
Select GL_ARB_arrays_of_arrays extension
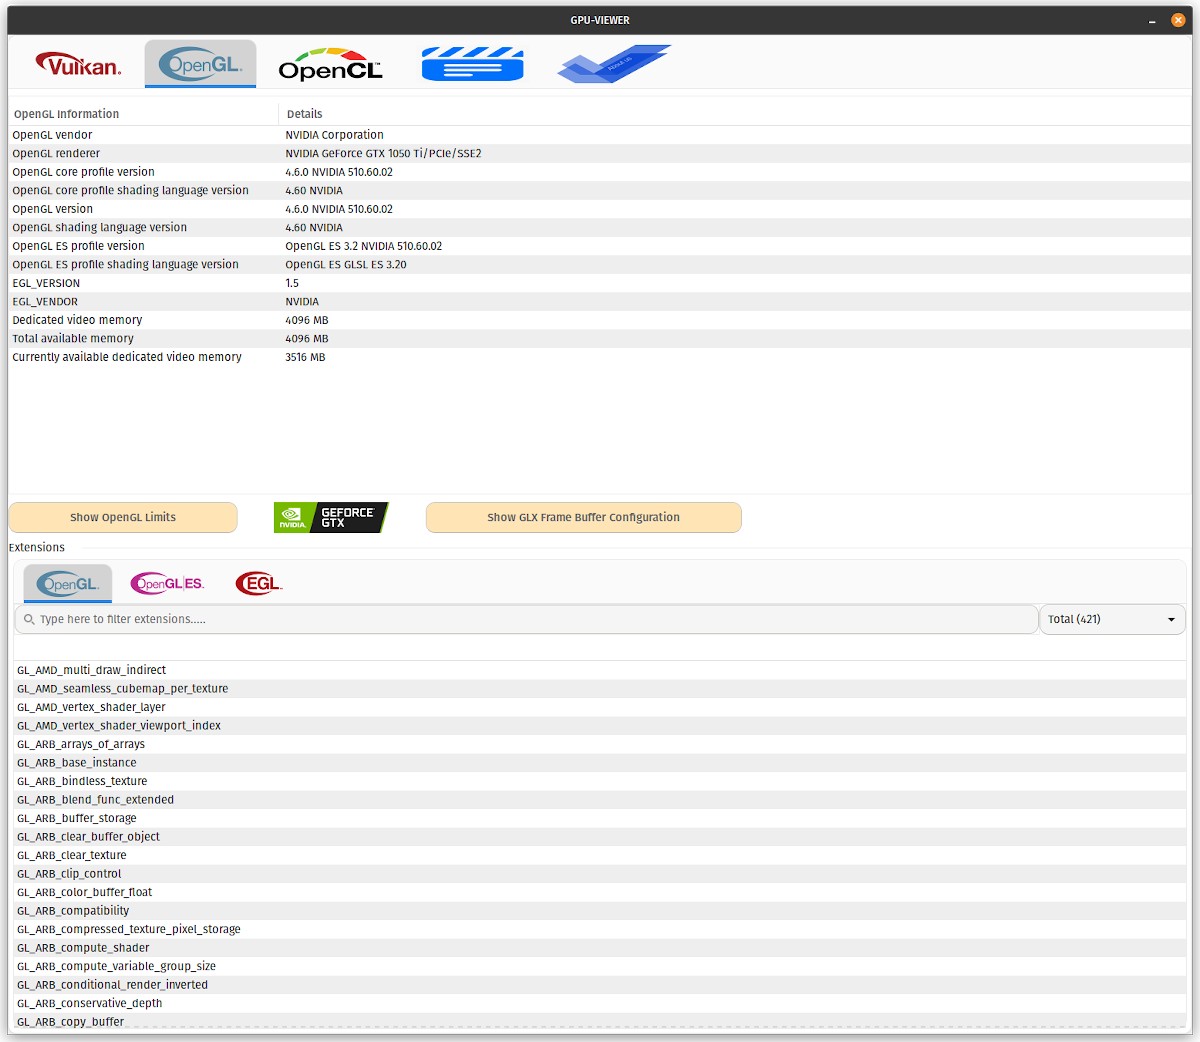(x=600, y=744)
